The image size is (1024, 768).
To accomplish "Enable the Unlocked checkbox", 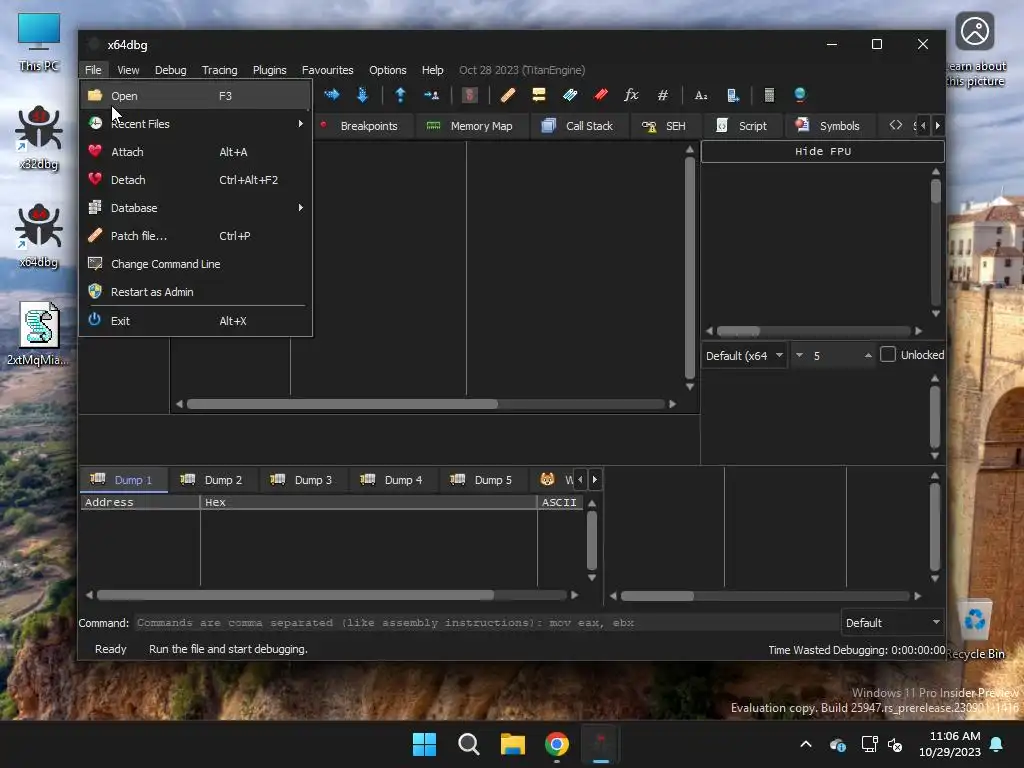I will tap(888, 355).
